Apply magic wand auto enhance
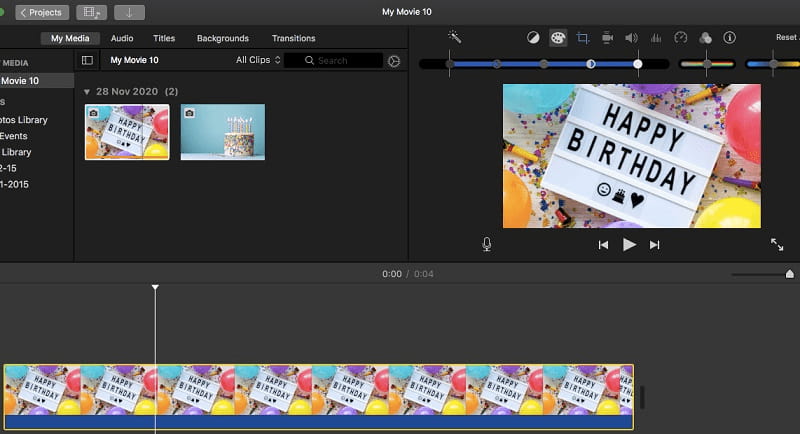The height and width of the screenshot is (434, 800). (x=454, y=37)
